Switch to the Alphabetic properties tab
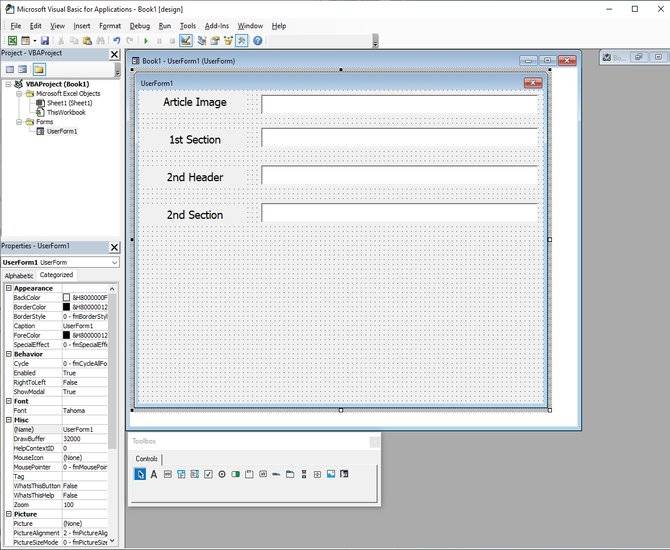 19,276
